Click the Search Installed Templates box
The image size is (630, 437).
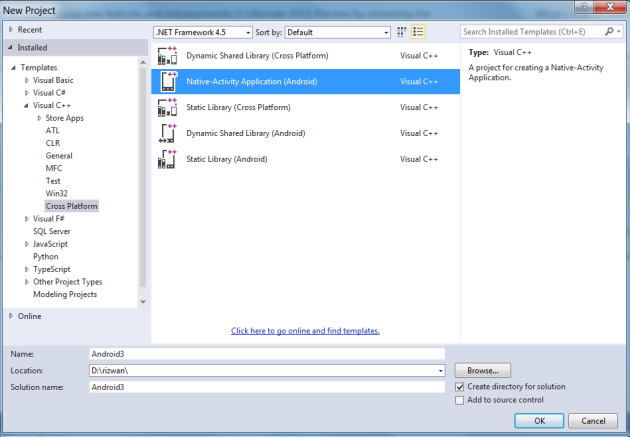click(532, 31)
